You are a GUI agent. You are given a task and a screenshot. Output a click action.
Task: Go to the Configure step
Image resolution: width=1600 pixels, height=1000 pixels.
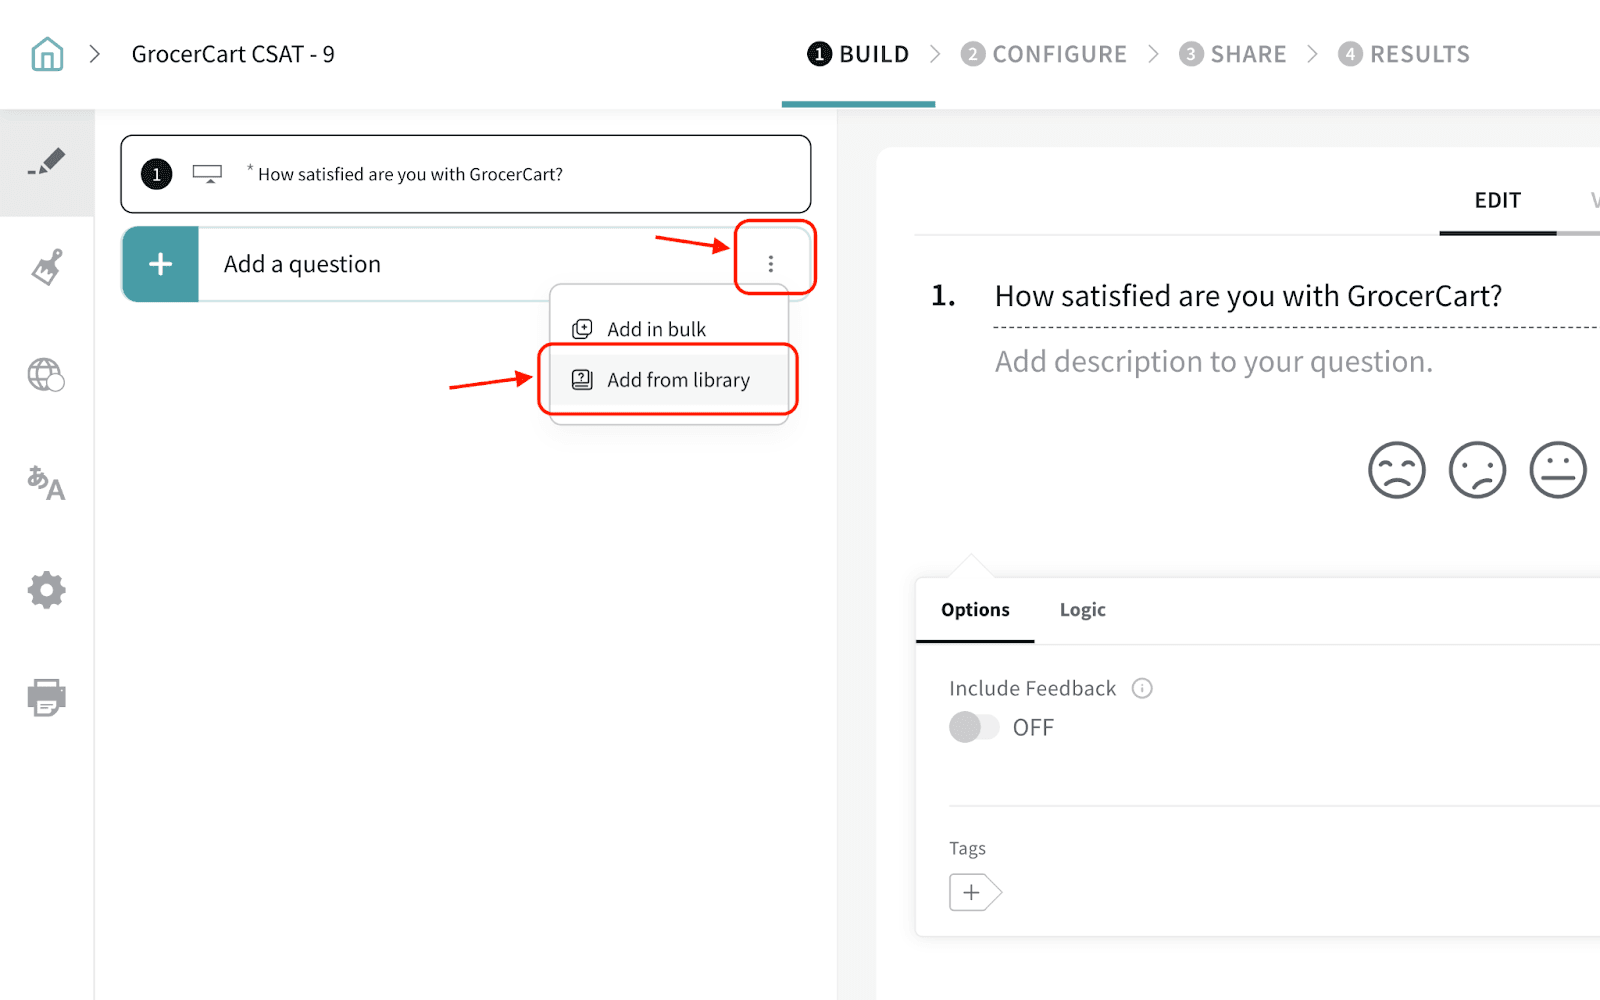click(x=1044, y=54)
